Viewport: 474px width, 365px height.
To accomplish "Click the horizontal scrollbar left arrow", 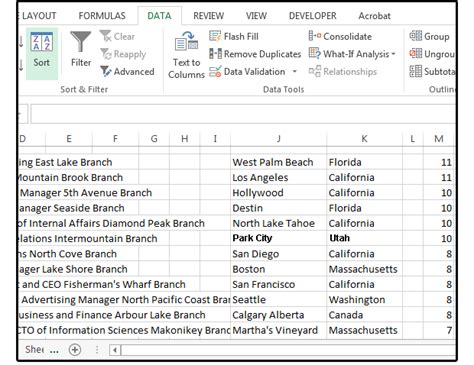I will coord(115,350).
